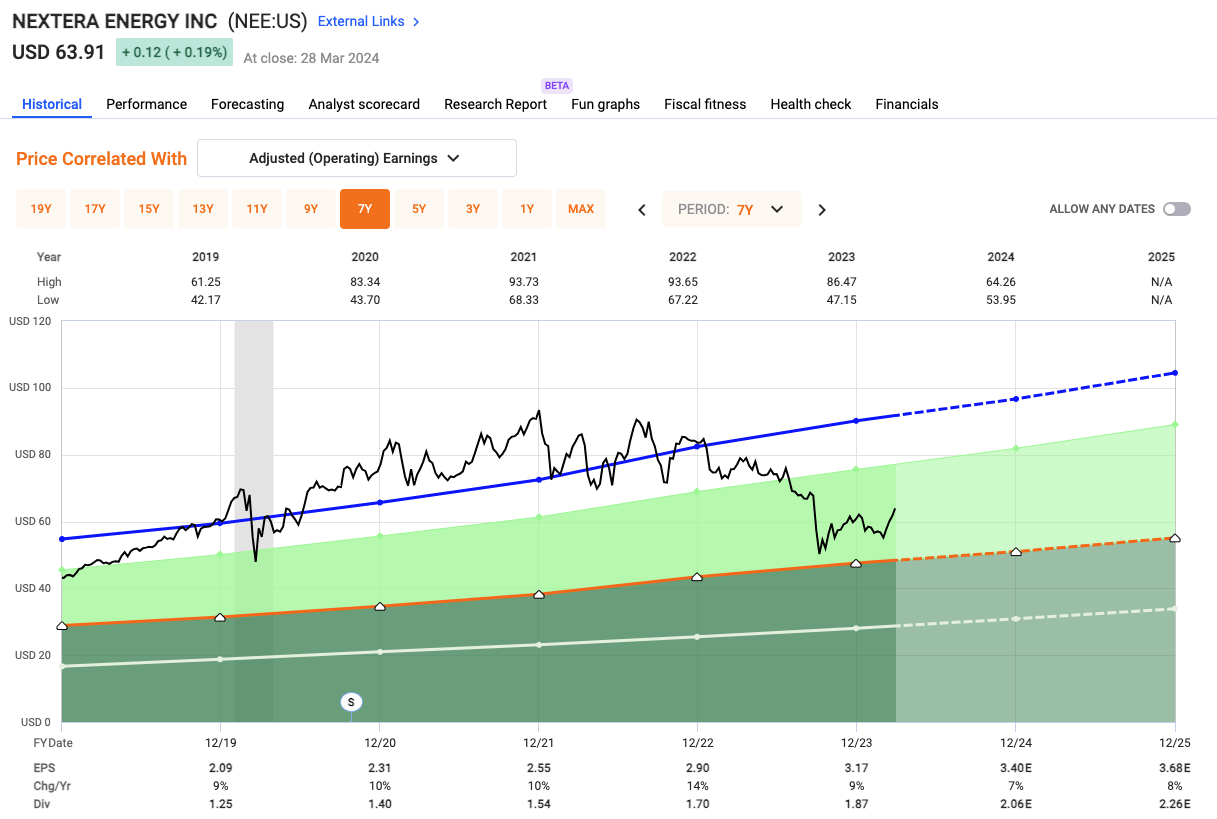1217x819 pixels.
Task: Open the PERIOD 7Y dropdown
Action: pos(732,209)
